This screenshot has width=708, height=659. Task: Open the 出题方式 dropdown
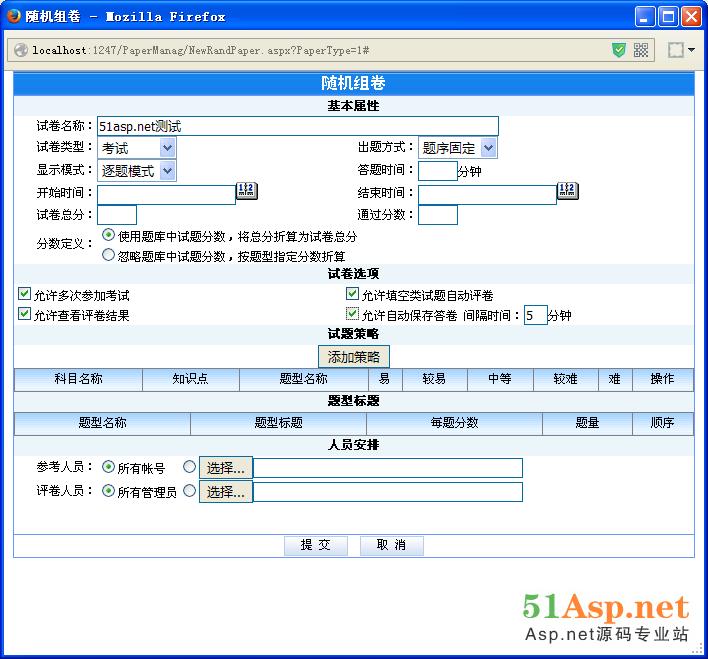(x=458, y=148)
